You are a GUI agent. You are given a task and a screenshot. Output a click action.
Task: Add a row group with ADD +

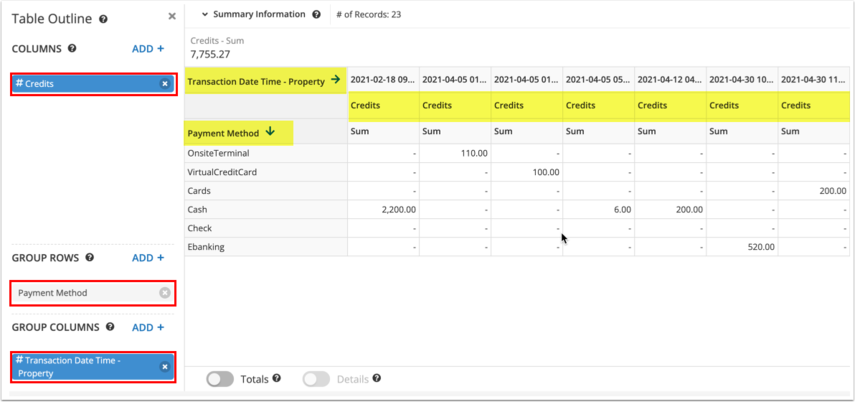(x=148, y=258)
